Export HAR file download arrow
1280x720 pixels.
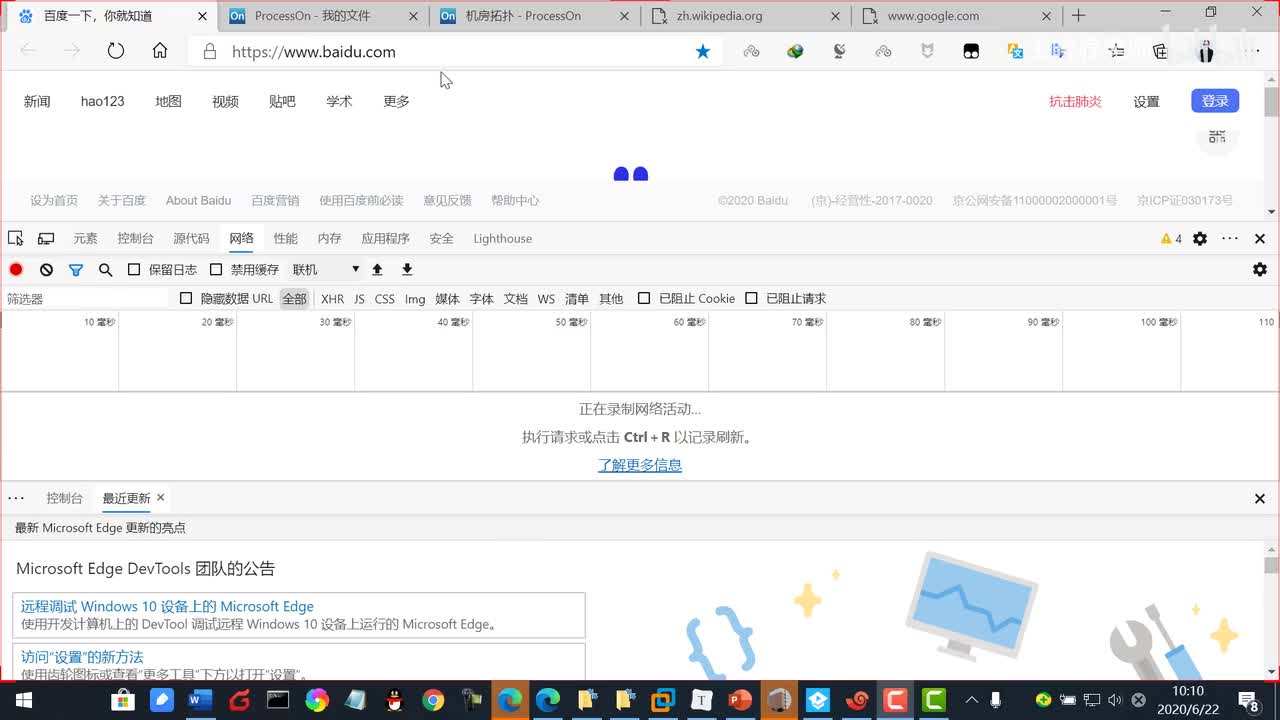pyautogui.click(x=407, y=269)
